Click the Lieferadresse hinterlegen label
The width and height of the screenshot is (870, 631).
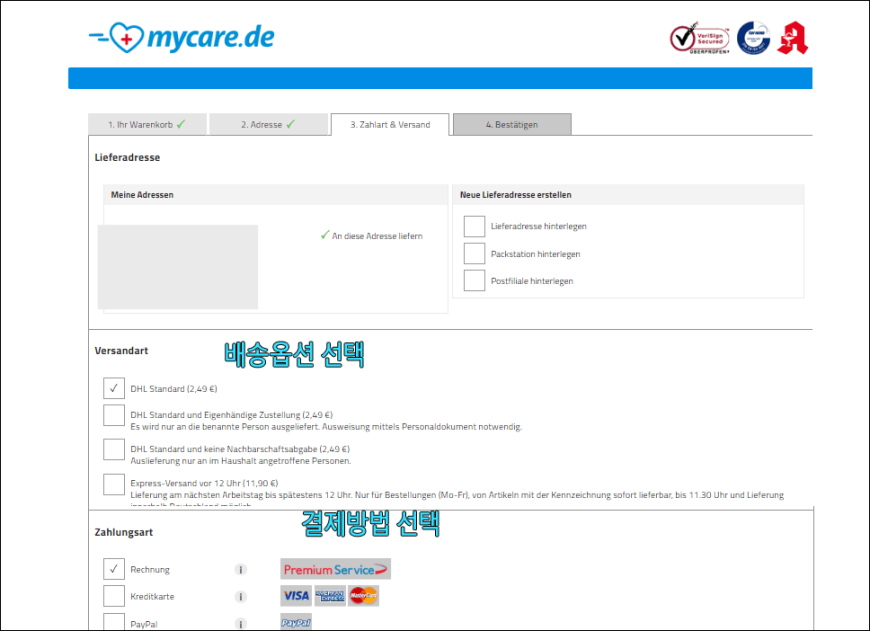[x=539, y=226]
